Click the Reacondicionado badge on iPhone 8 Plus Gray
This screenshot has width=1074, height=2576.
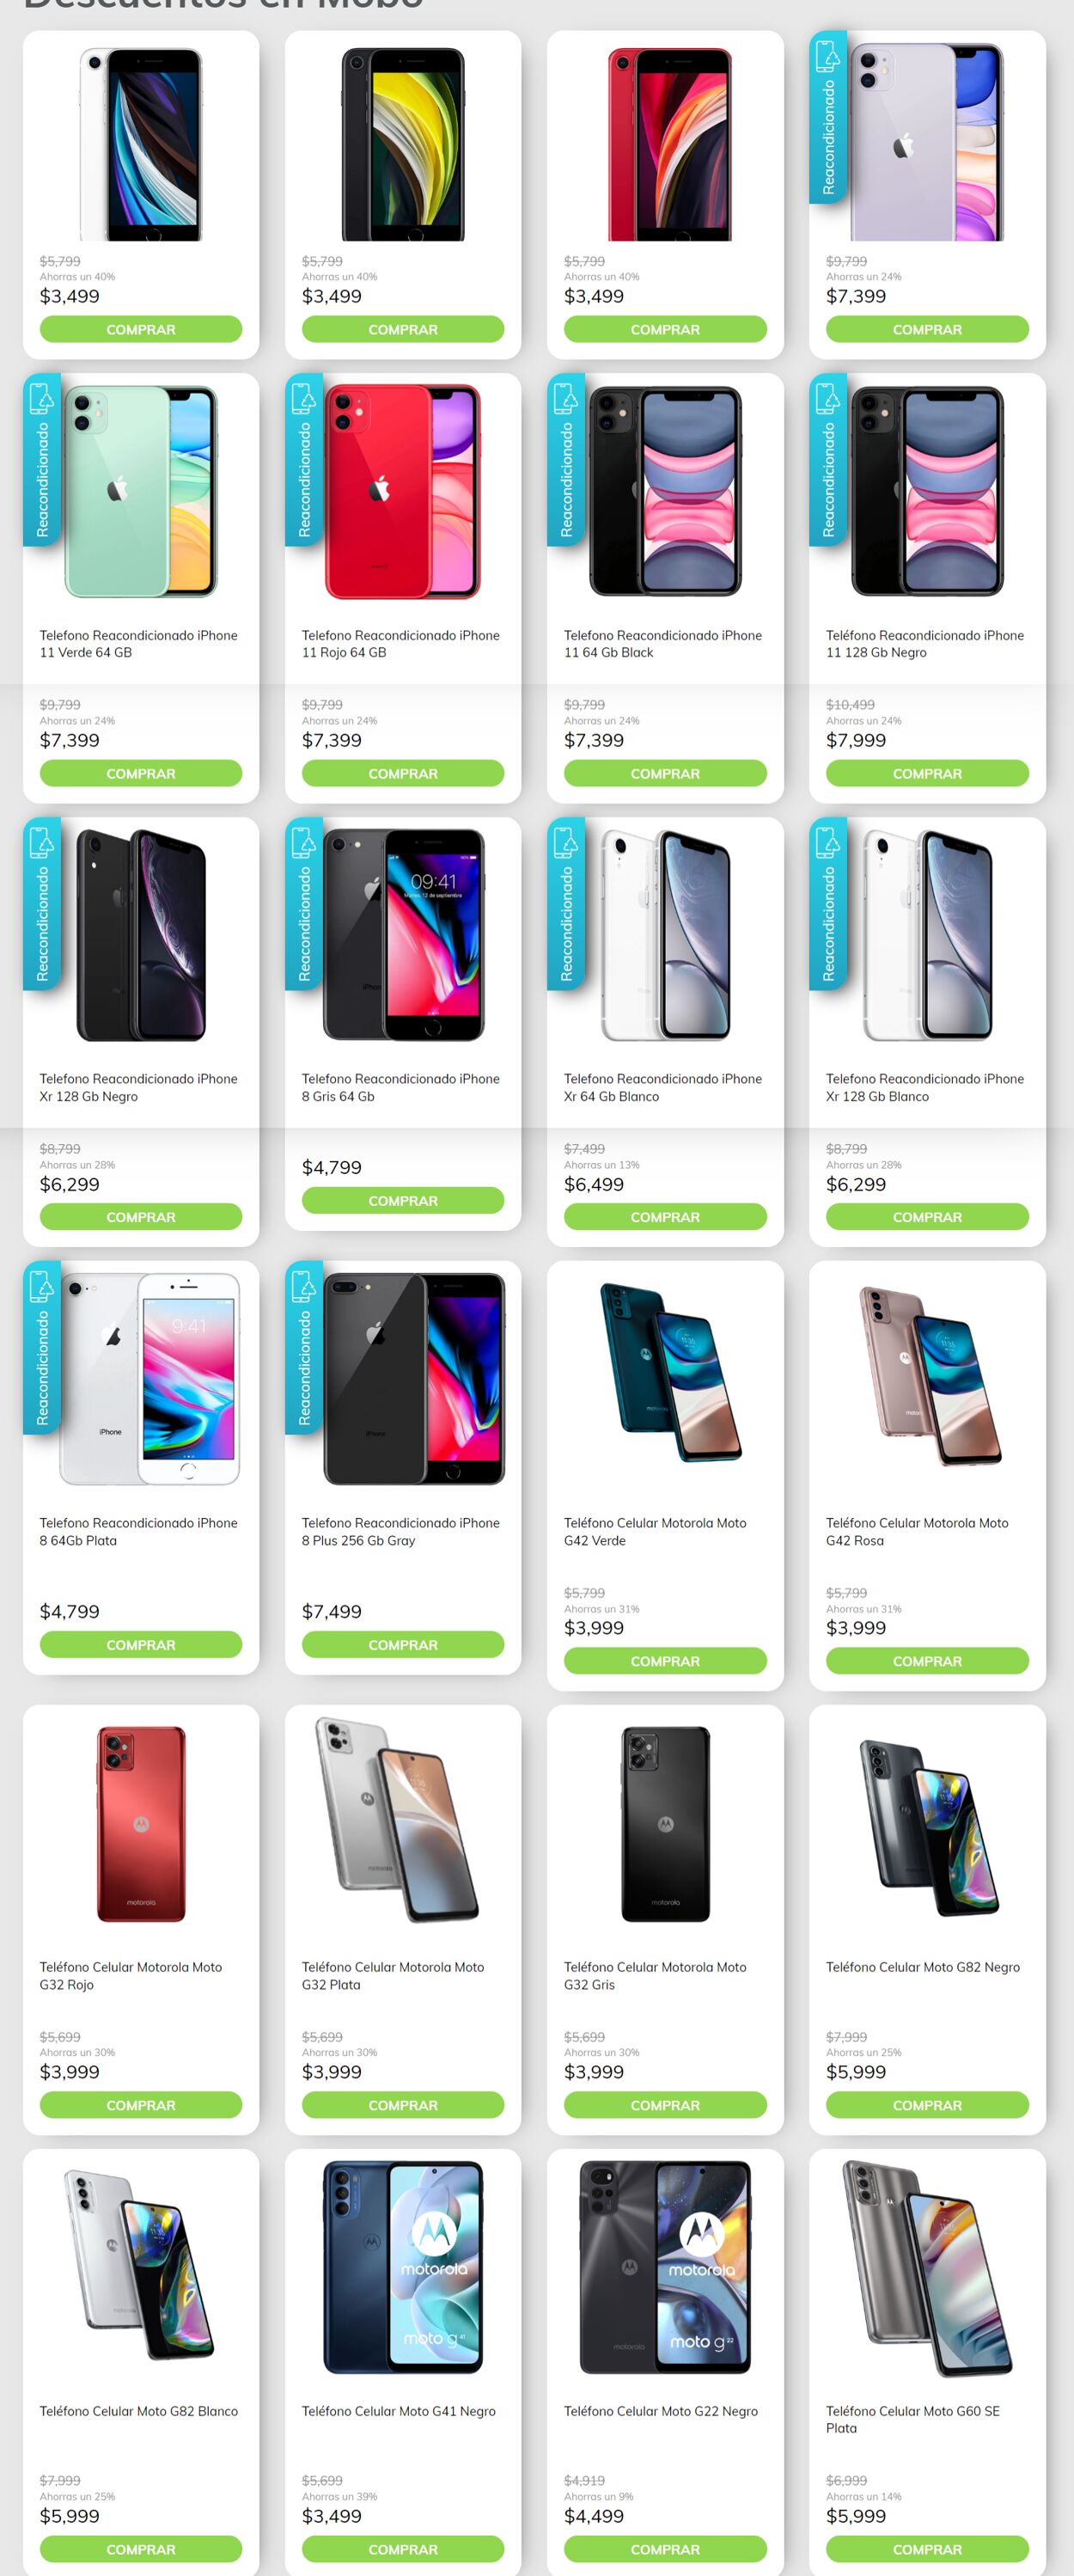coord(304,1348)
